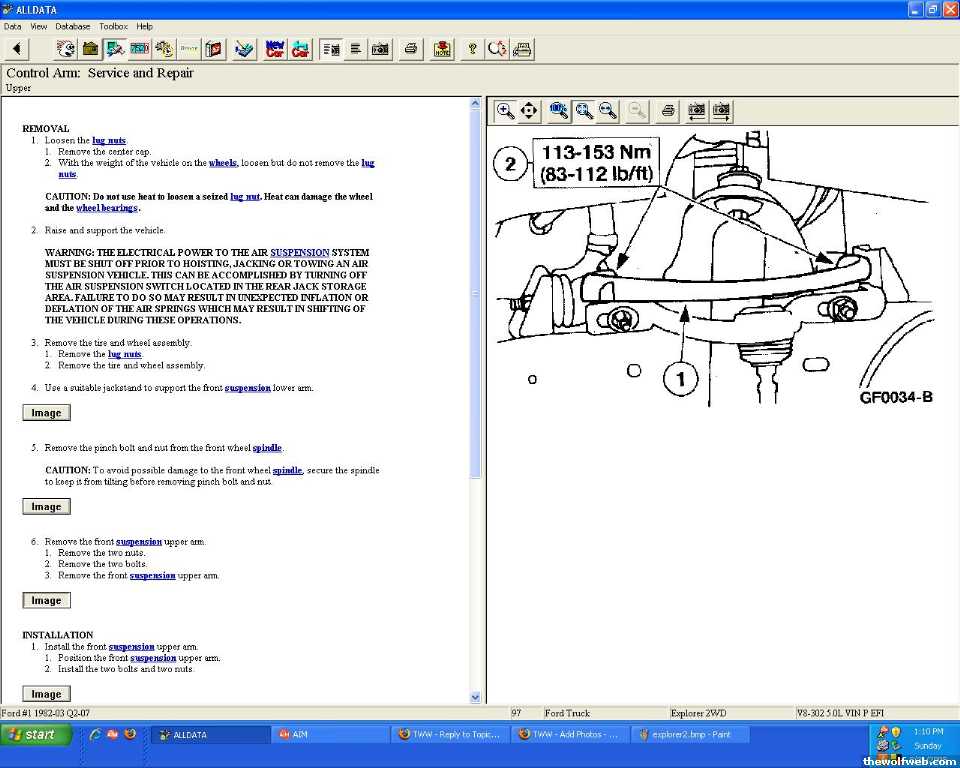Click the yellow question mark help icon
Viewport: 960px width, 768px height.
pyautogui.click(x=472, y=48)
